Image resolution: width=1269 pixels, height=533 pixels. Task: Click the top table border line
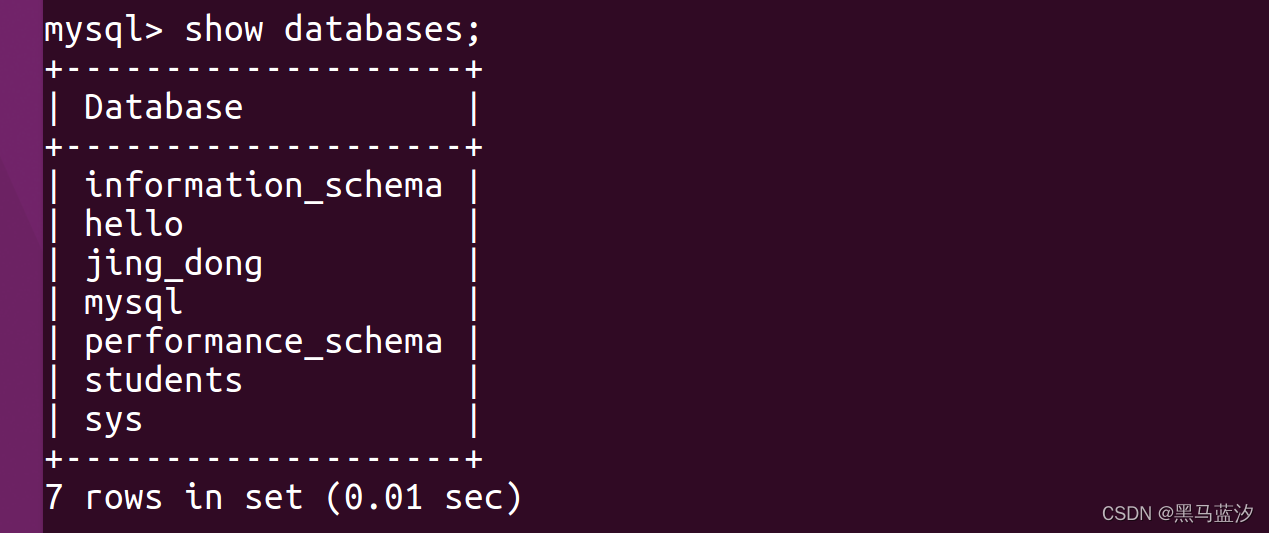click(x=263, y=68)
